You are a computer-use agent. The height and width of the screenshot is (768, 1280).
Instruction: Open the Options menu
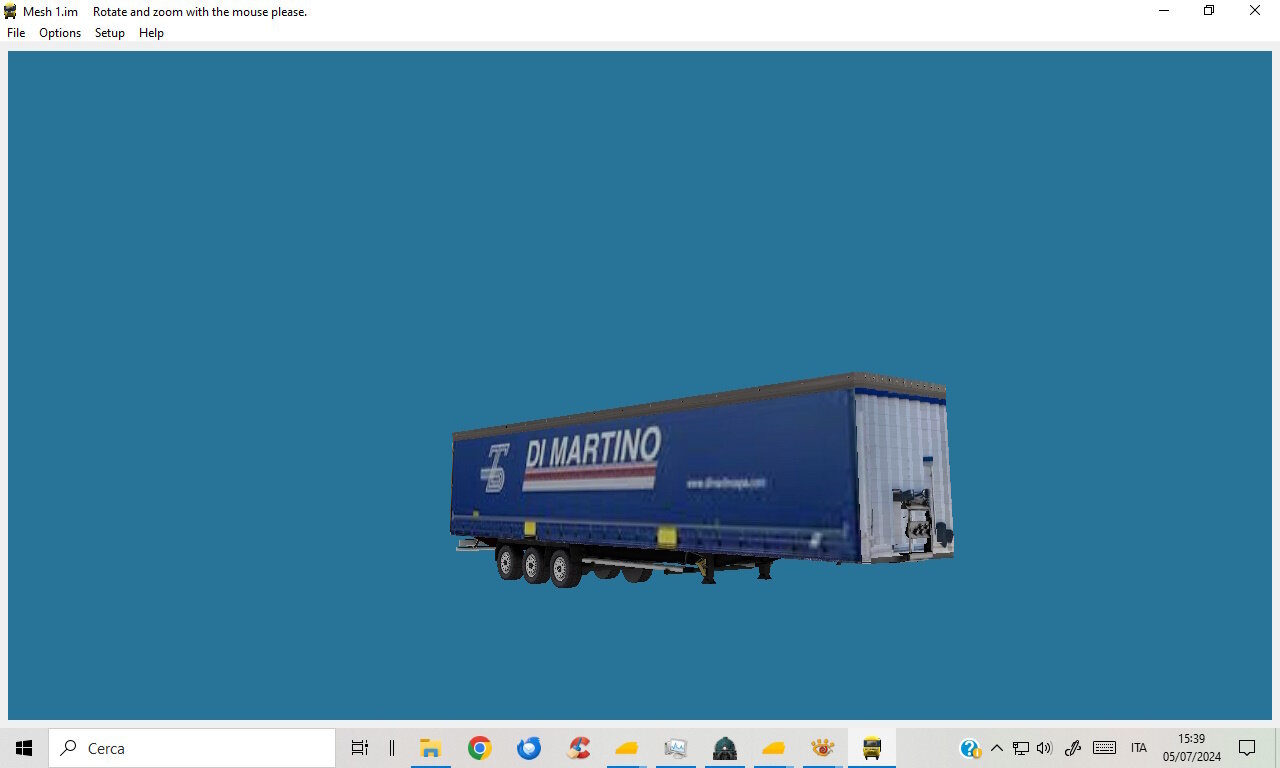pos(60,33)
